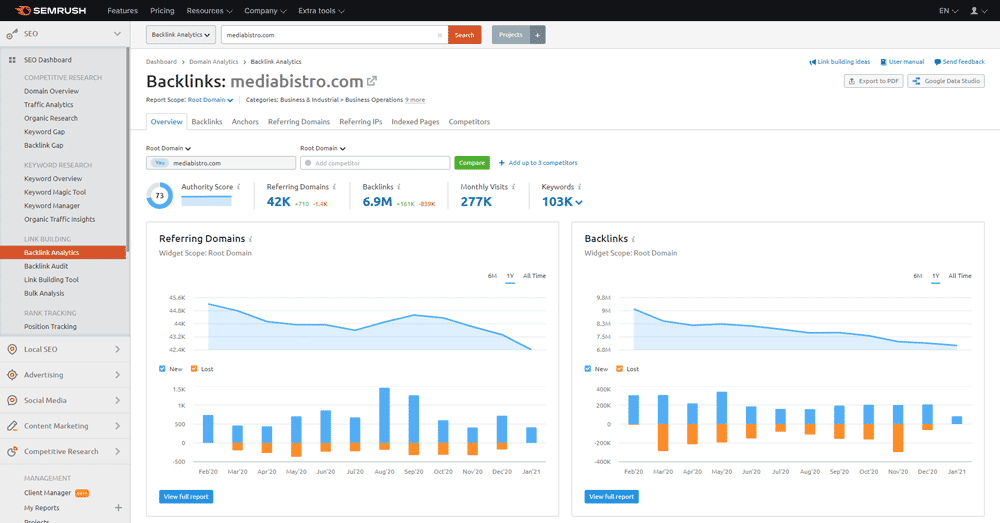Click the green Compare button
Screen dimensions: 1000x523
pos(472,163)
